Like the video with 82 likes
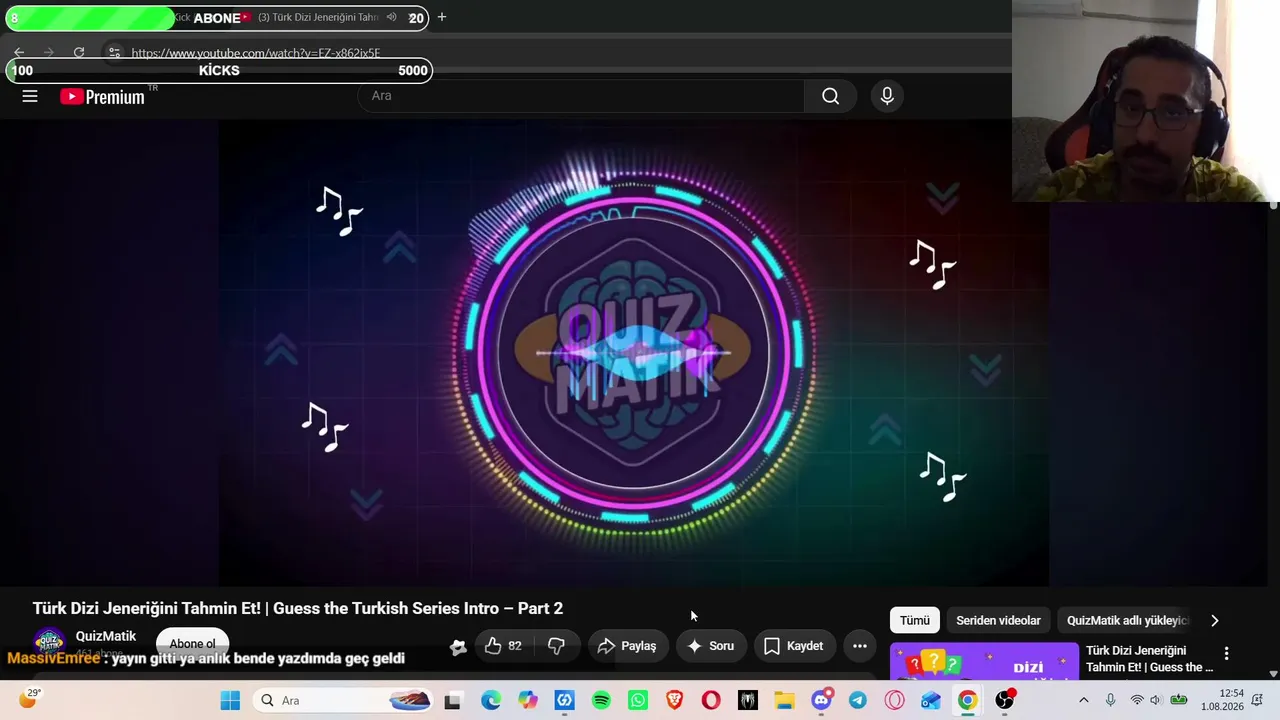Image resolution: width=1280 pixels, height=720 pixels. coord(503,646)
